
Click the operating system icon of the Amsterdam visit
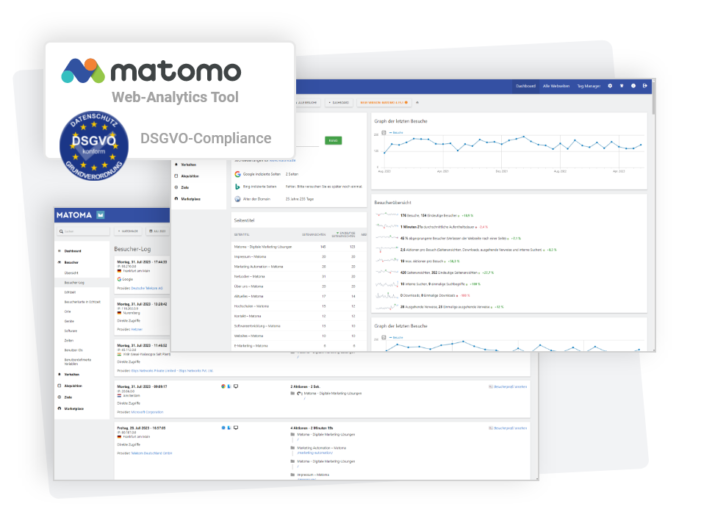[229, 386]
